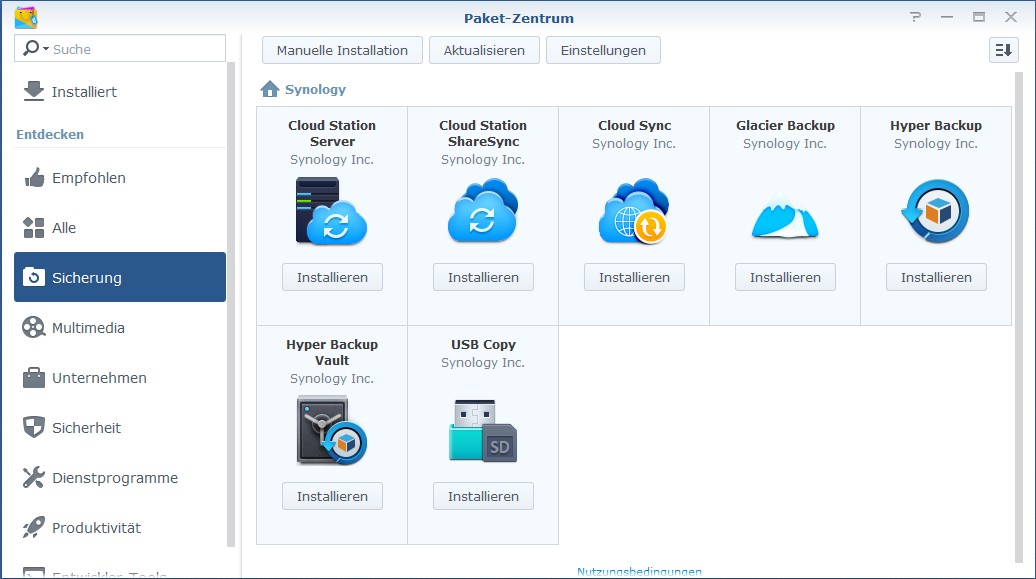Install Hyper Backup package

(936, 277)
